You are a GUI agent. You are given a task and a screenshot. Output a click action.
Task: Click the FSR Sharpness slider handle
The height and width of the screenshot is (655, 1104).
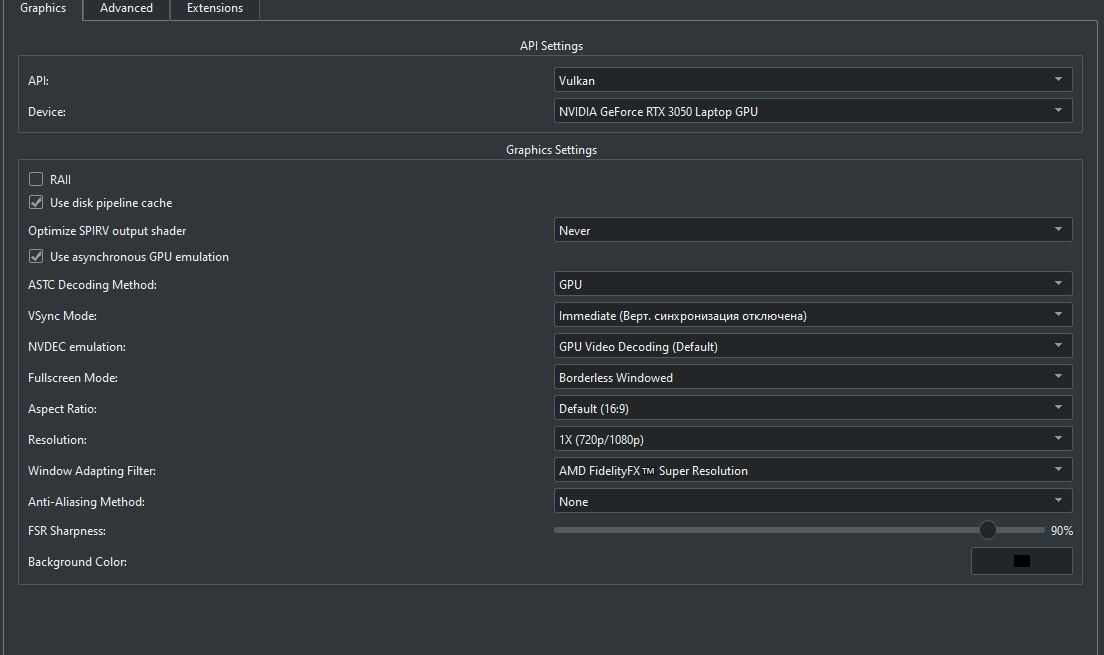(988, 530)
